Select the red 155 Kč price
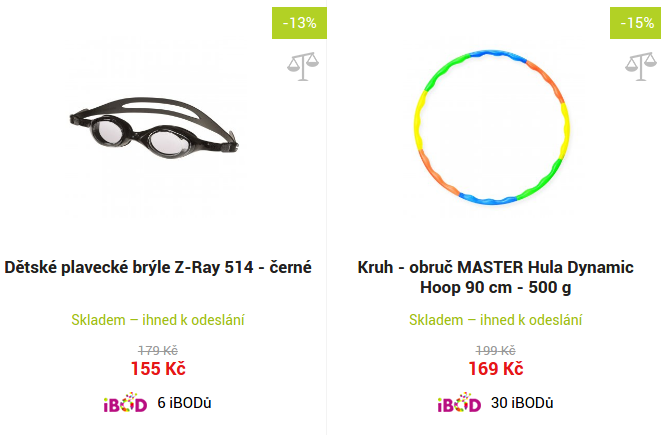Viewport: 661px width, 435px height. [158, 369]
